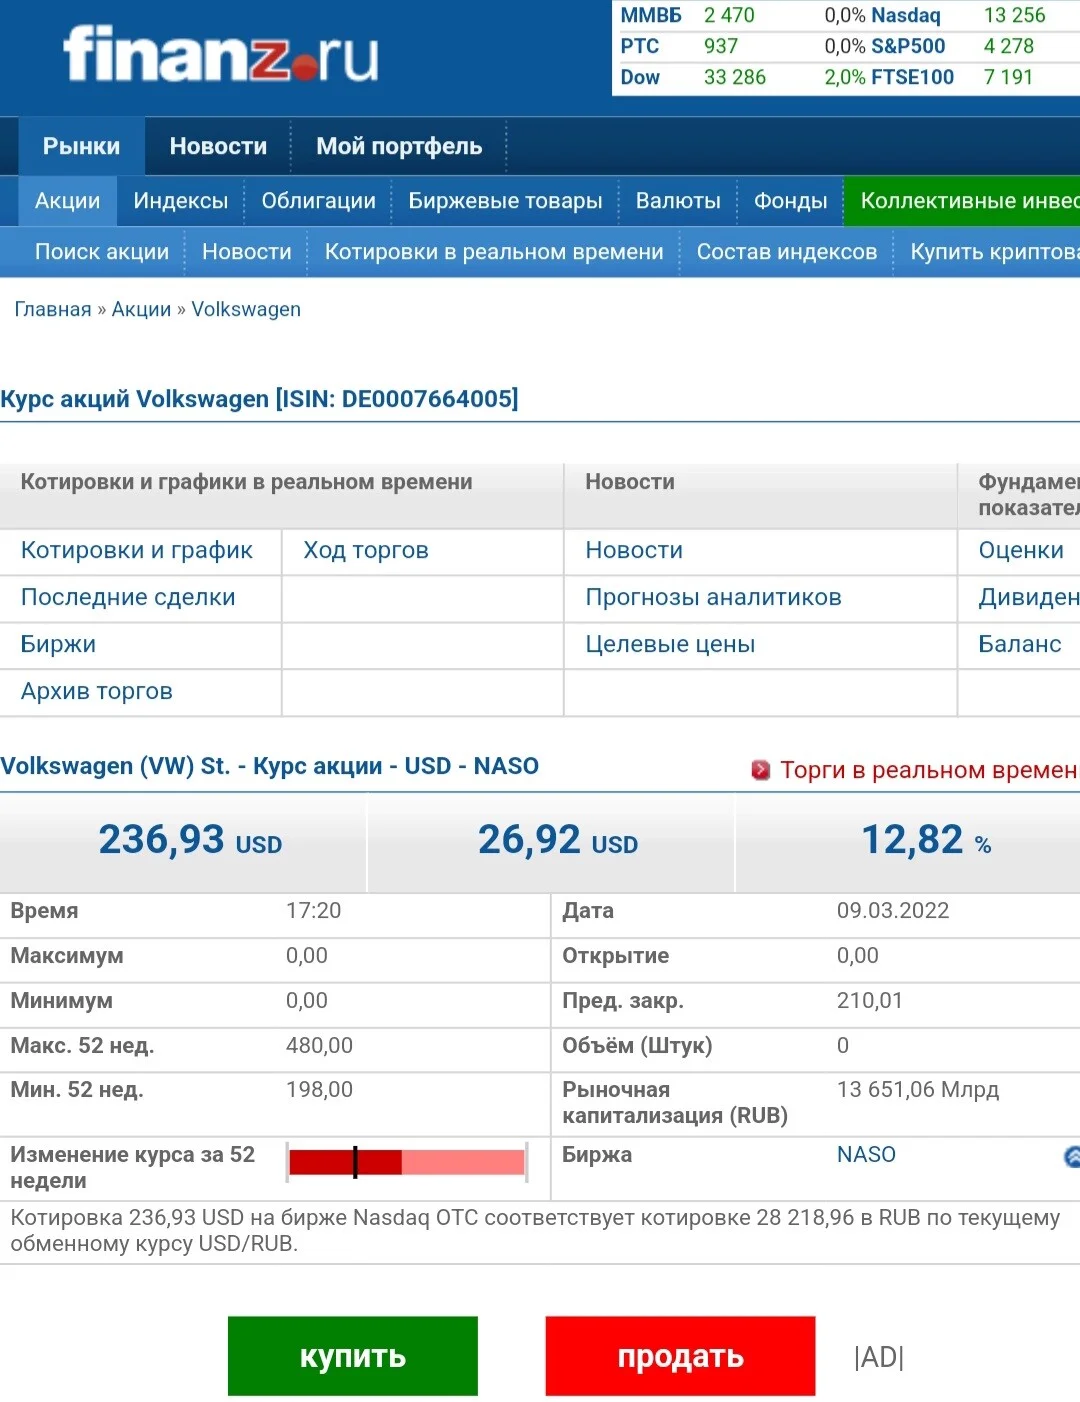Viewport: 1080px width, 1402px height.
Task: Click the РТС index in ticker
Action: coord(640,46)
